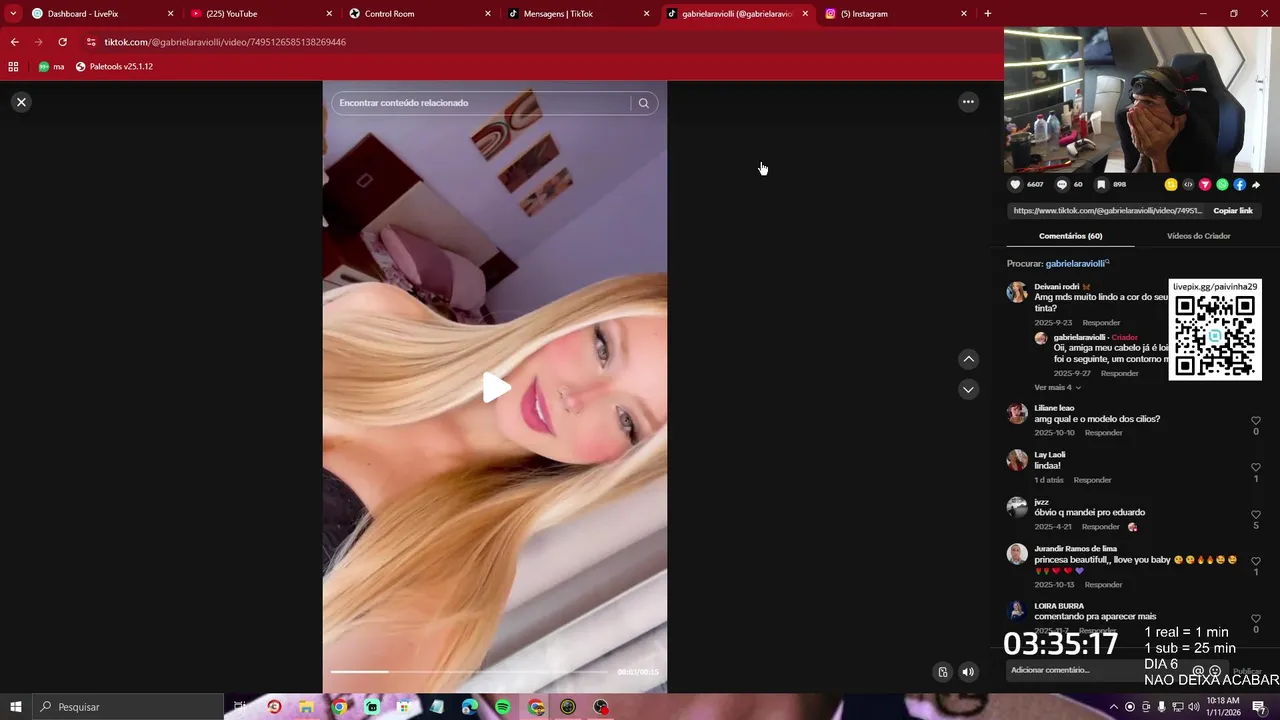Click the embed code share icon
The image size is (1280, 720).
click(1188, 184)
